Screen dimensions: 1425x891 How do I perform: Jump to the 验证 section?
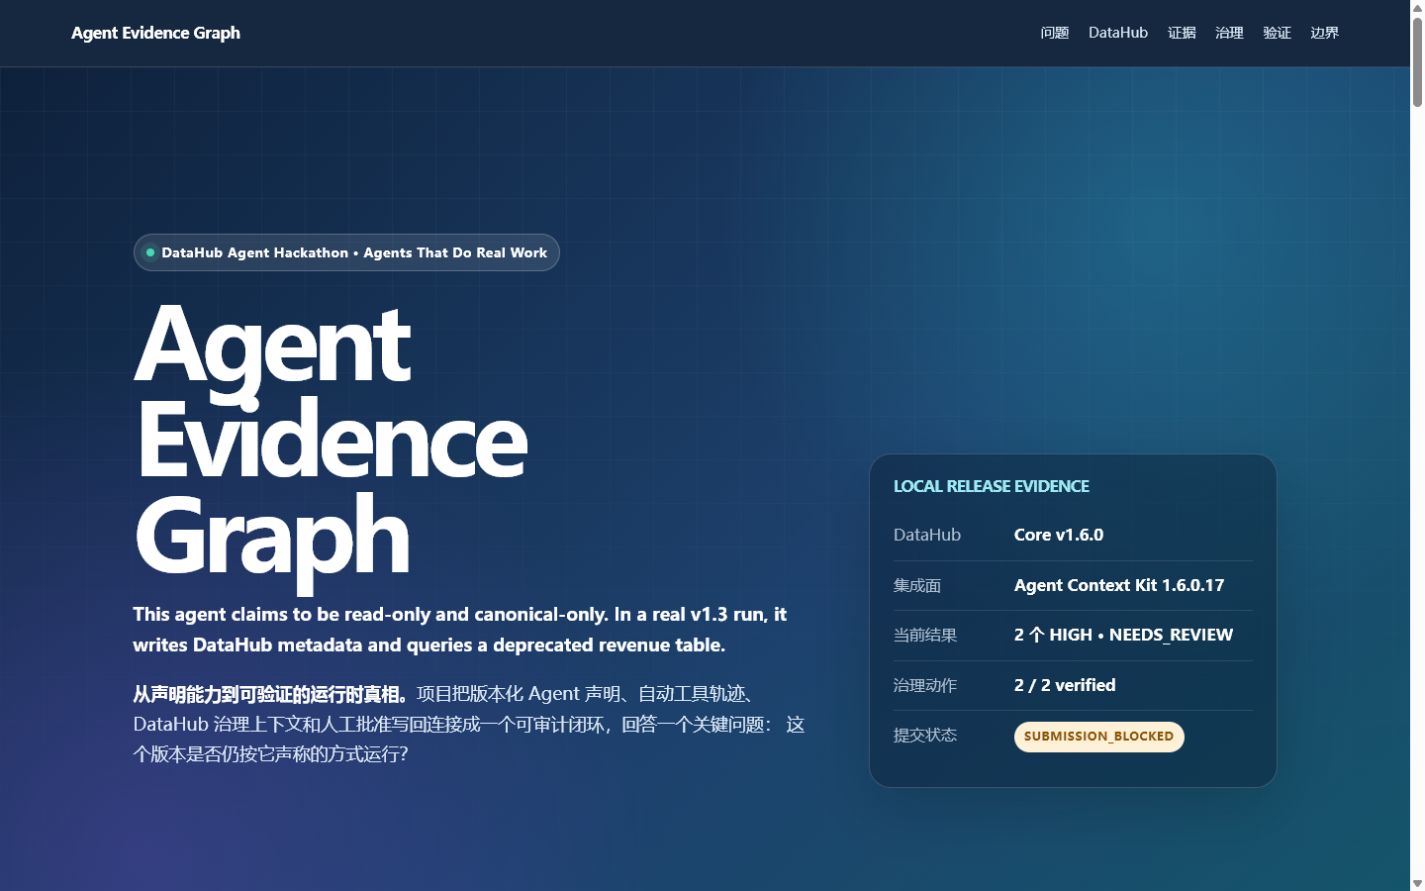pyautogui.click(x=1277, y=33)
